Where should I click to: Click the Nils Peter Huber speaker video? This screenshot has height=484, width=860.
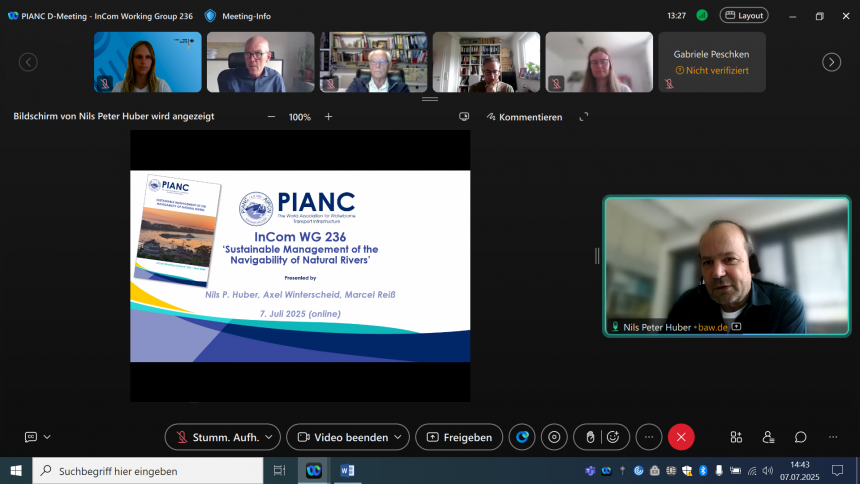pos(727,266)
